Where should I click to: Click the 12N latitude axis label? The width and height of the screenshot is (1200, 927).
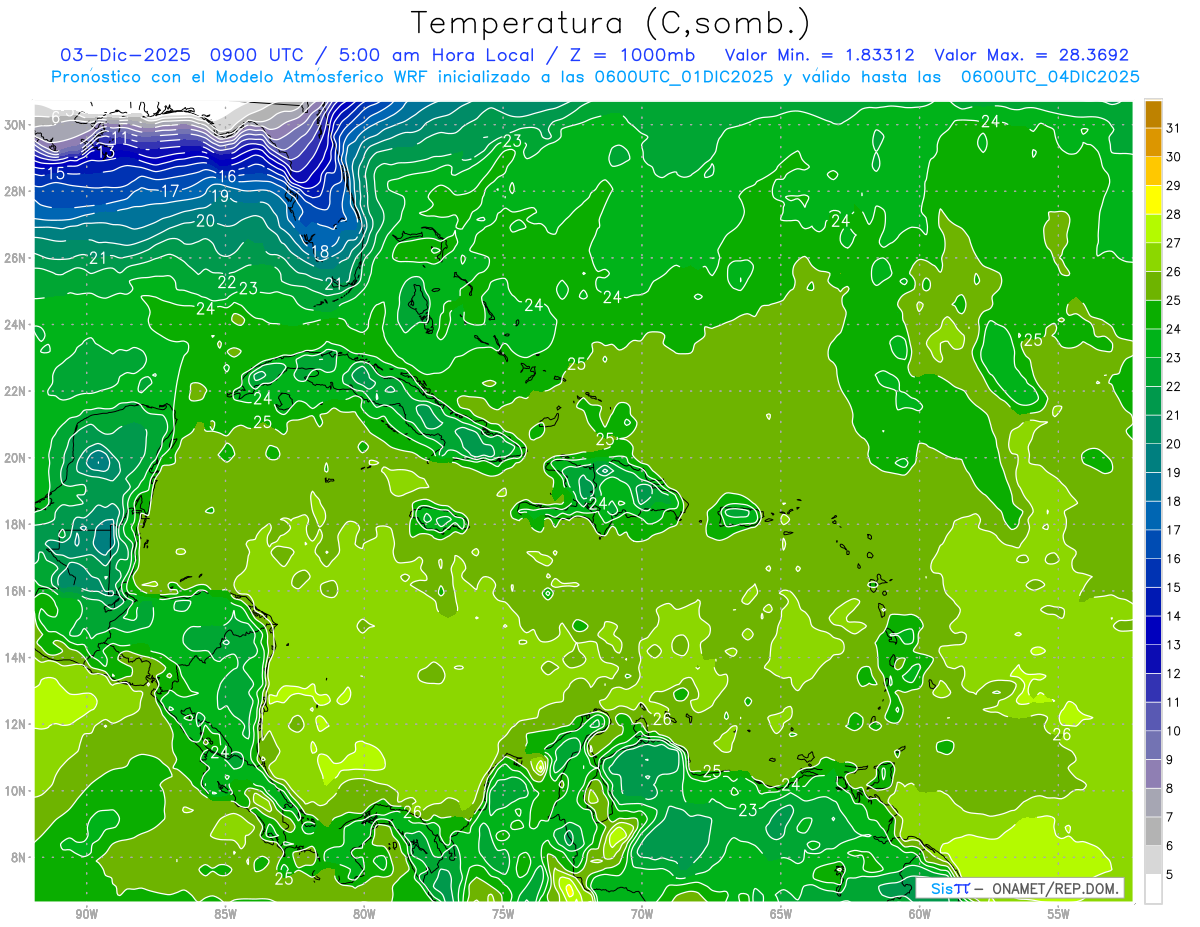click(16, 724)
